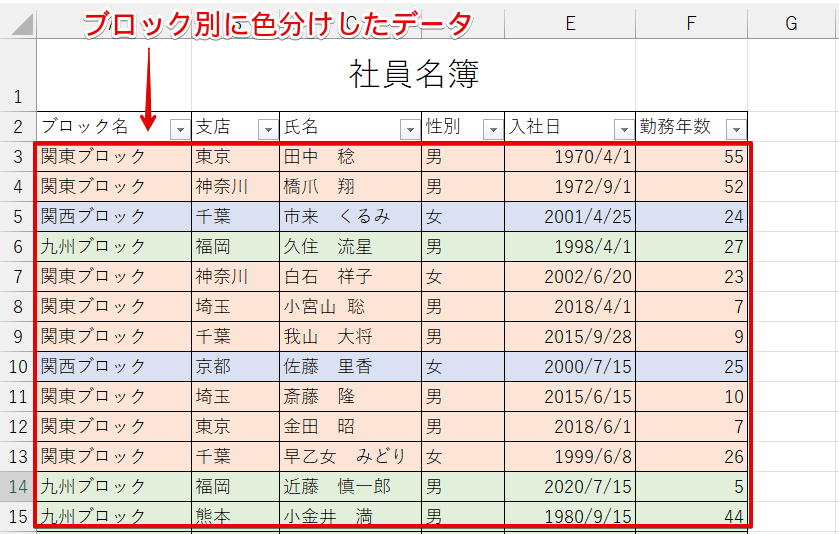Select cell with name 久住 流星
The image size is (839, 534).
[x=350, y=247]
